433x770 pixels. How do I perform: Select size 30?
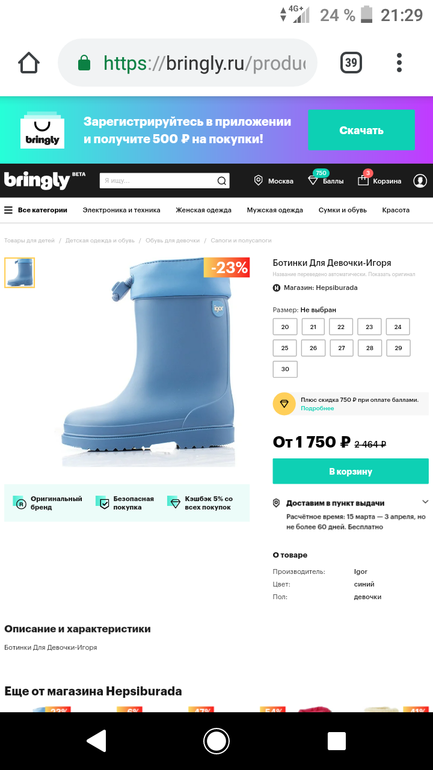pyautogui.click(x=285, y=369)
